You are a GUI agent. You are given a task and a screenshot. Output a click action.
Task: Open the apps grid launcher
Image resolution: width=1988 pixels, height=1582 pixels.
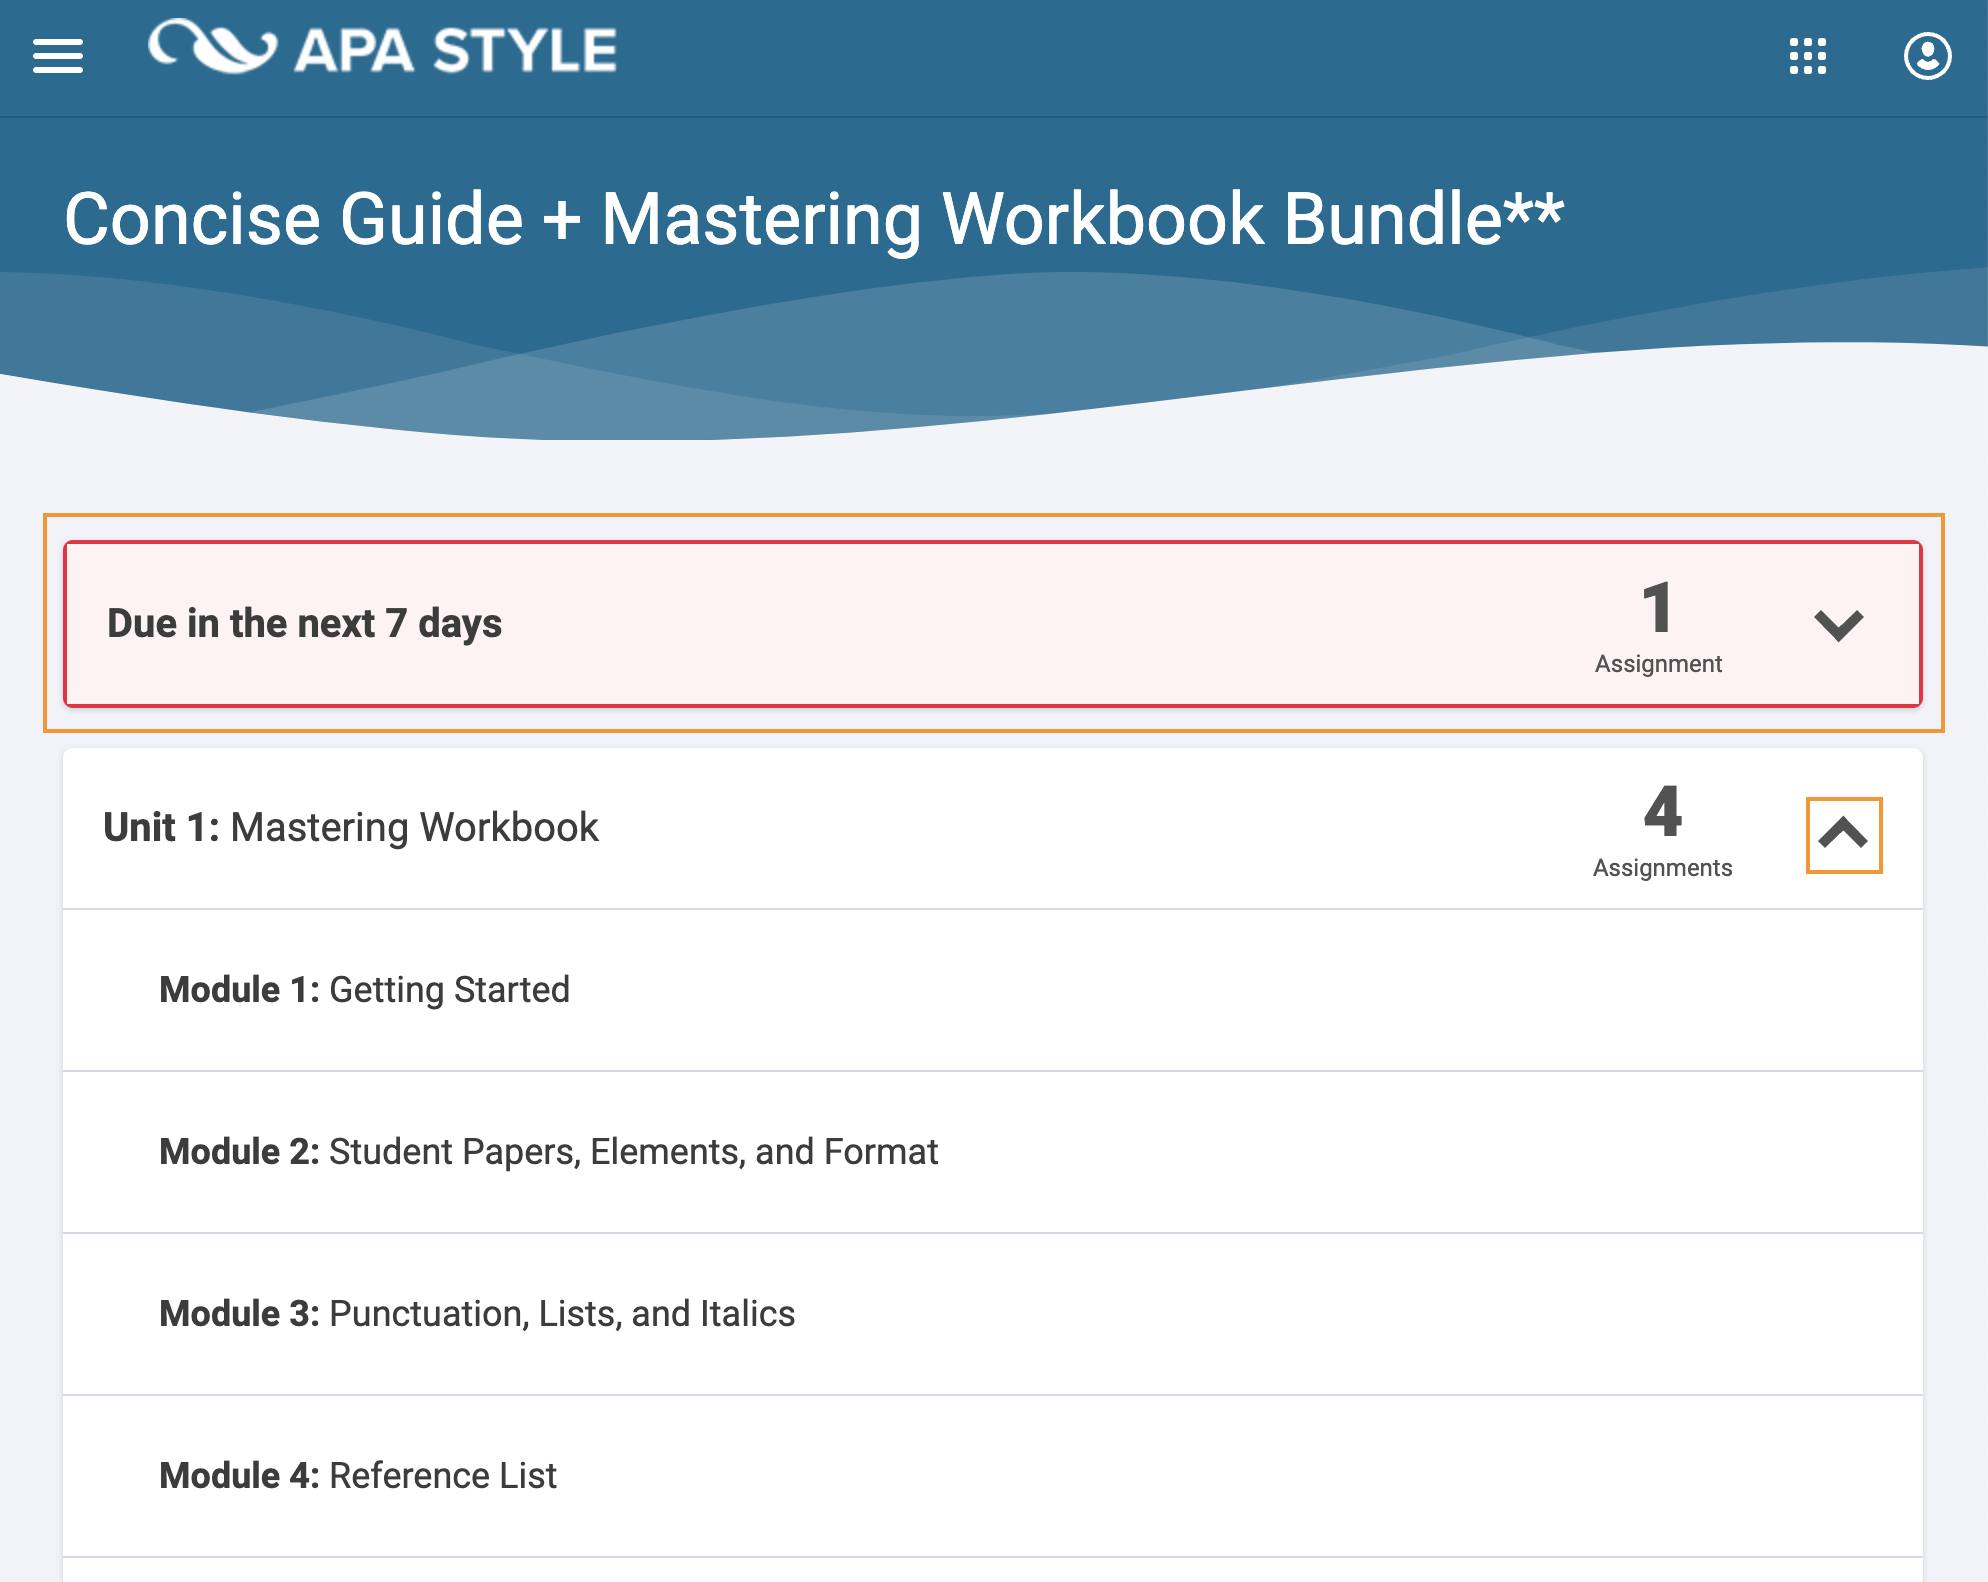point(1808,56)
